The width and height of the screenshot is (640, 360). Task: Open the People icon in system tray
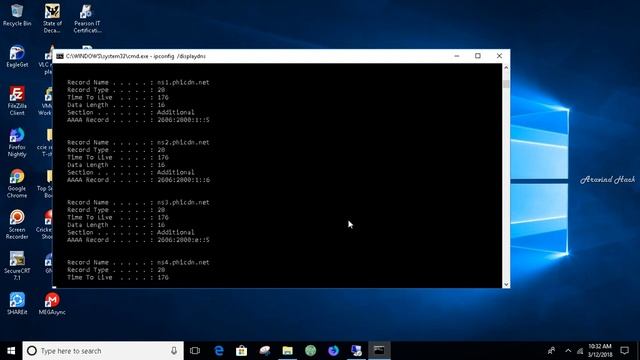click(x=551, y=351)
